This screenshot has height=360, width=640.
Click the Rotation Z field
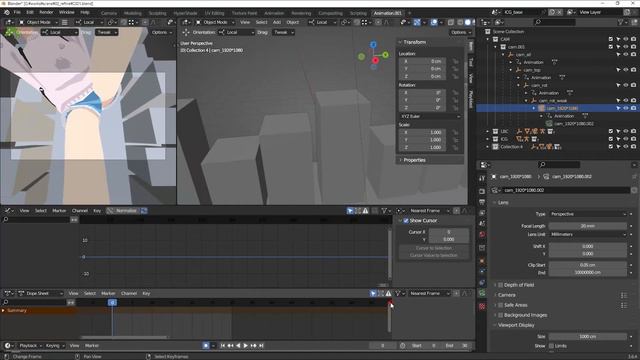click(422, 108)
